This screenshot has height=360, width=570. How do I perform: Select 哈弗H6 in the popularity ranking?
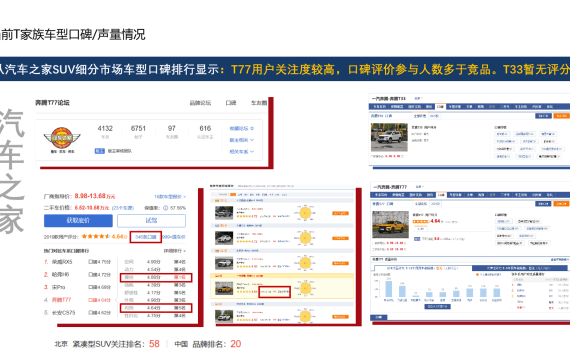click(60, 275)
